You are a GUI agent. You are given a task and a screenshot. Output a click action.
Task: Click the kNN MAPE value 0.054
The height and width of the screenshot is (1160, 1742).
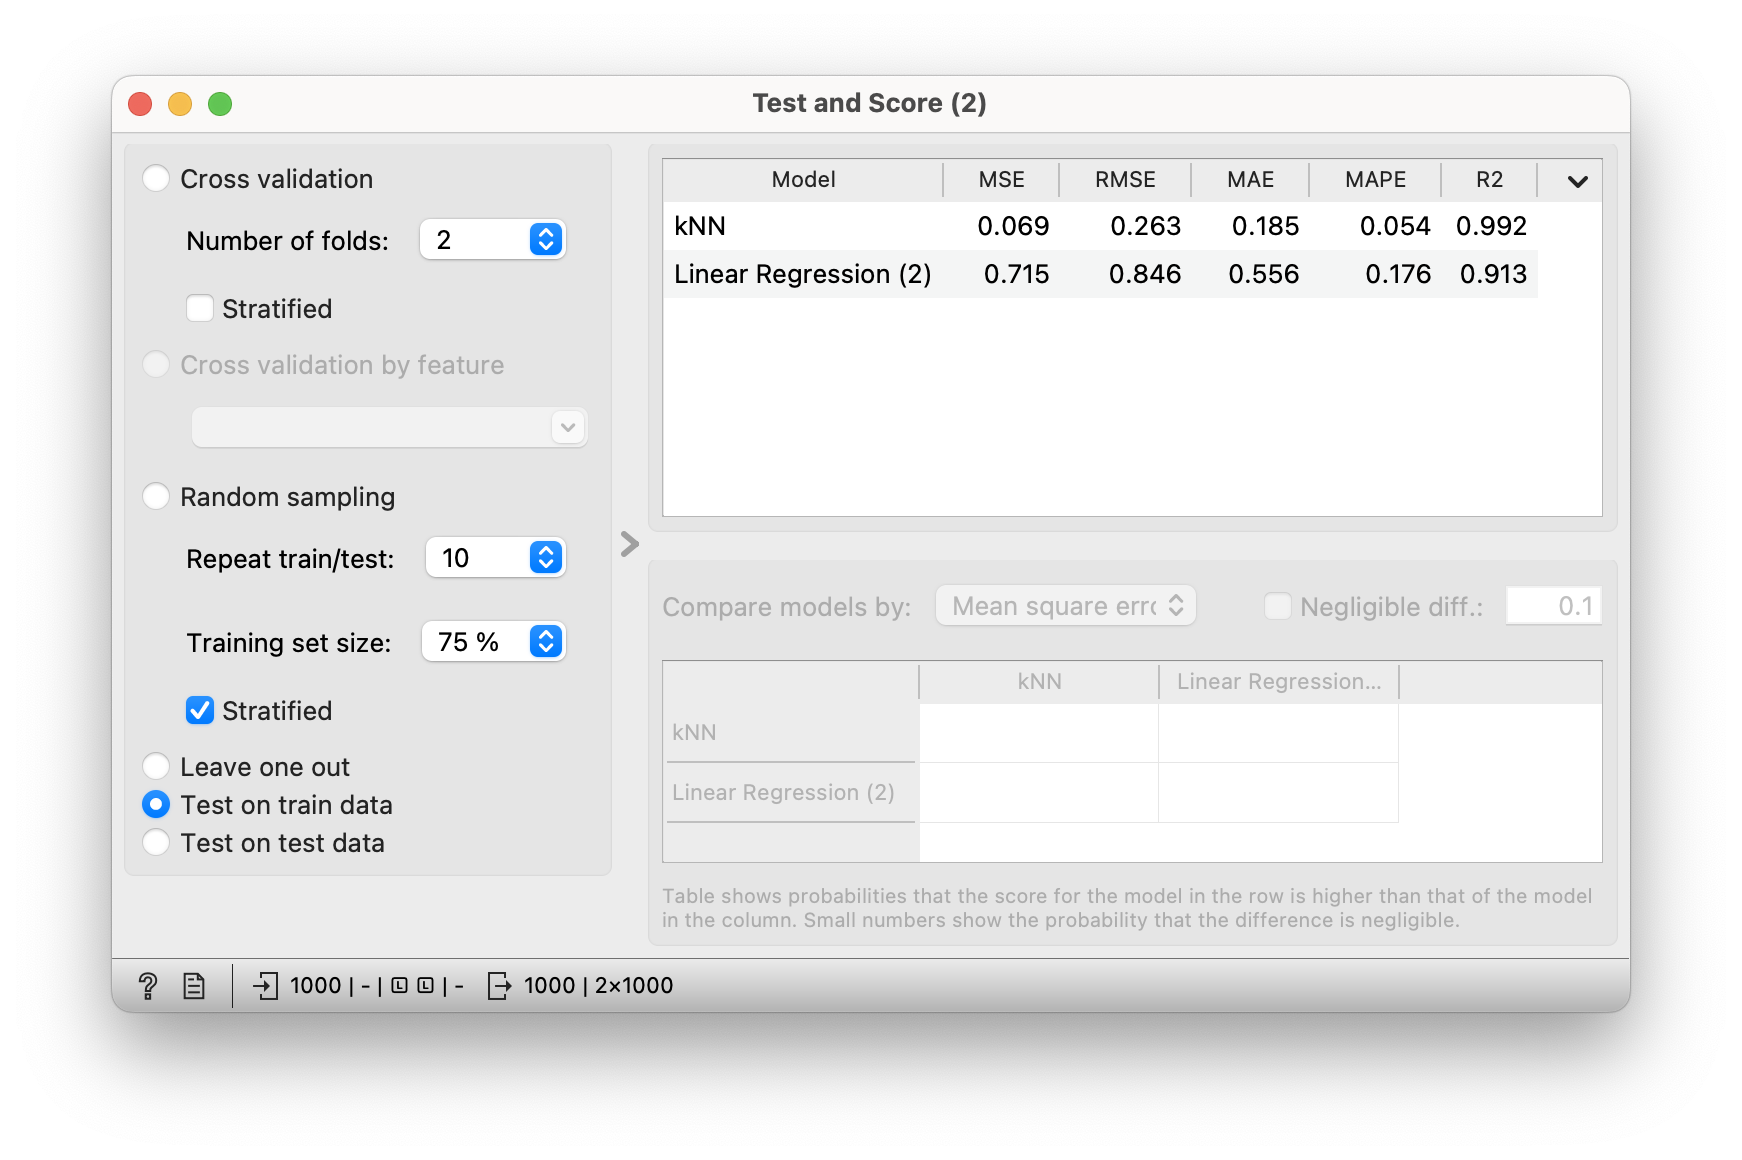pos(1395,226)
